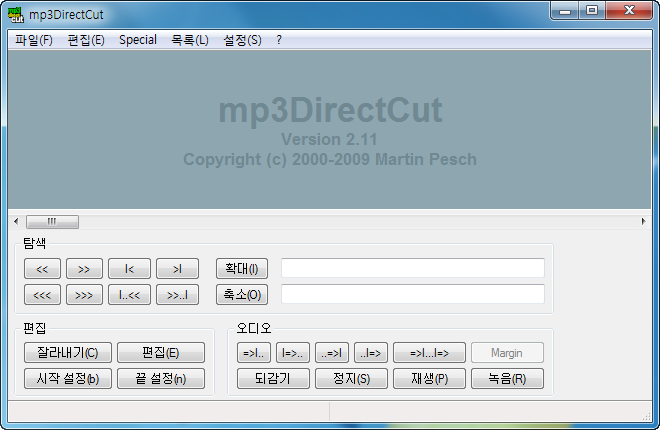Start playback with 재생(P) button
Image resolution: width=660 pixels, height=430 pixels.
click(429, 378)
